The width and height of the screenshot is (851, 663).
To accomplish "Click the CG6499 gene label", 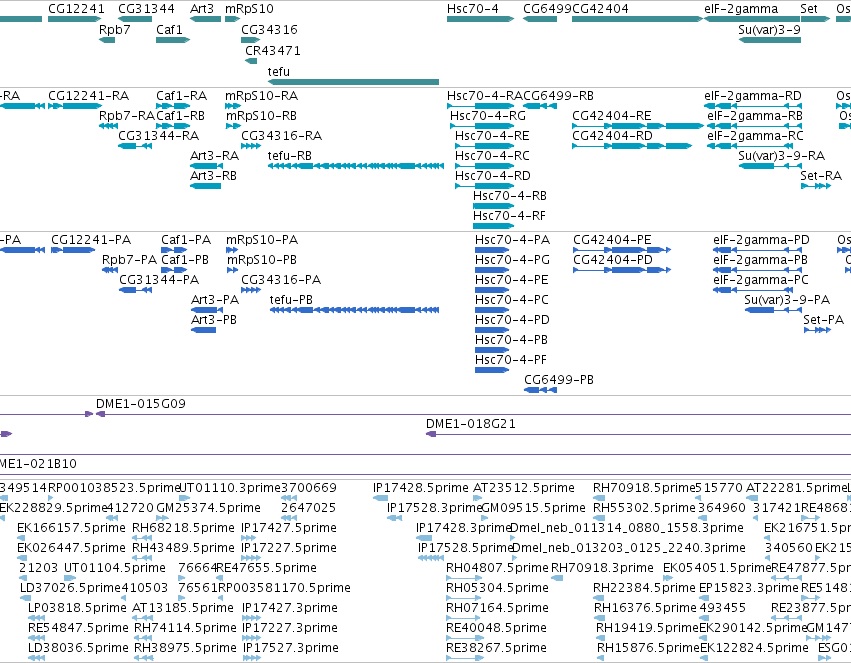I will point(547,9).
